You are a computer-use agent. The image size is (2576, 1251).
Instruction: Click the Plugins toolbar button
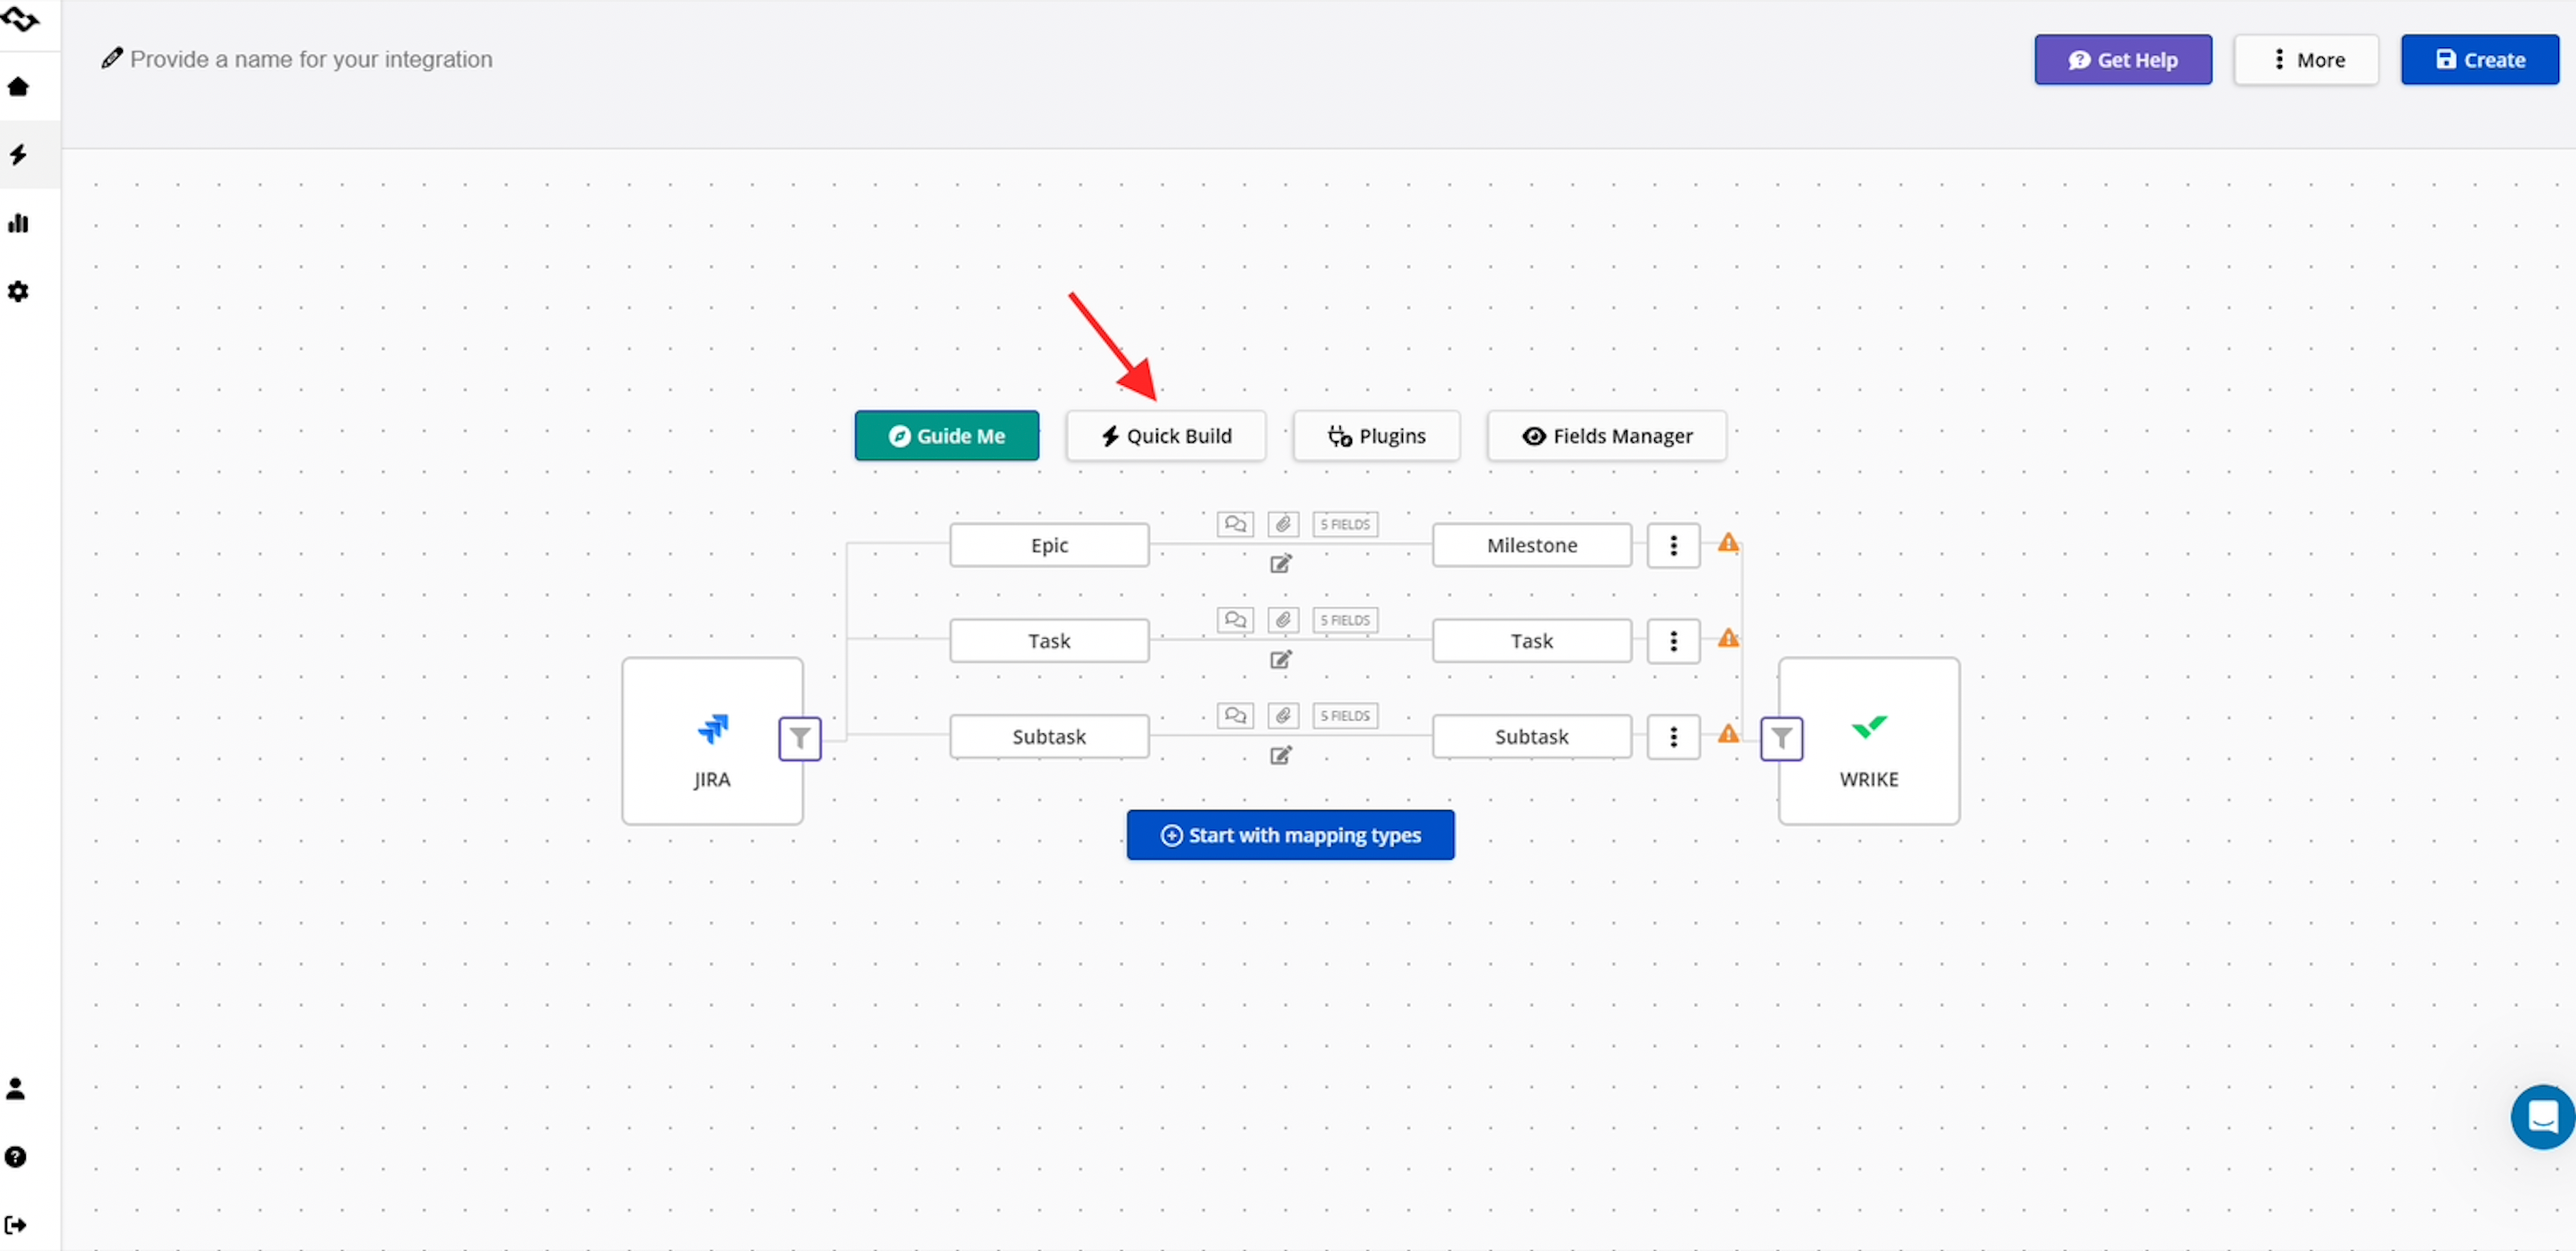(x=1376, y=436)
